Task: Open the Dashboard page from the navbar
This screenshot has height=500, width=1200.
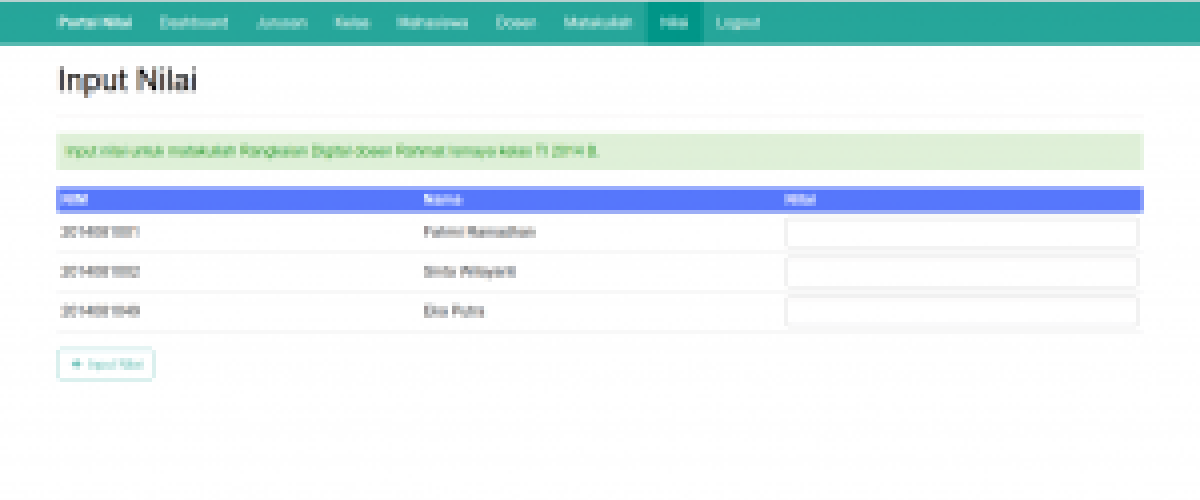Action: [194, 23]
